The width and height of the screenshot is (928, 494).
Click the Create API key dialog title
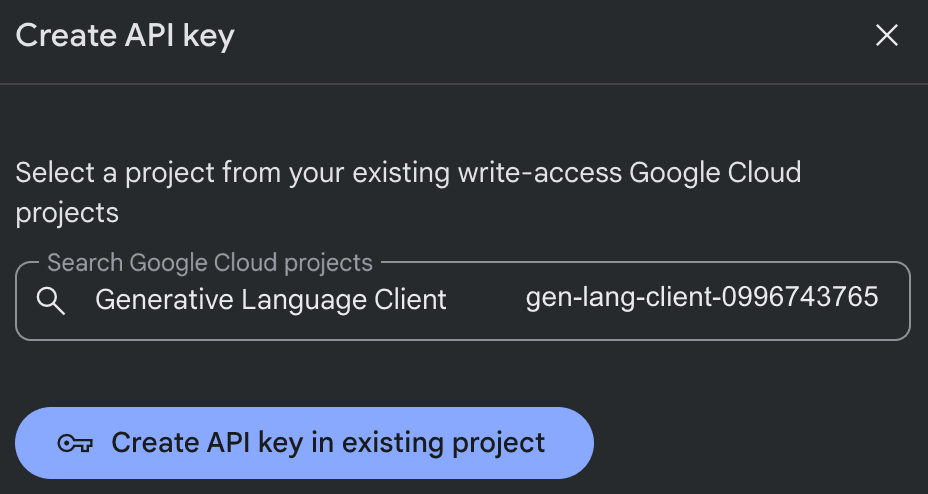pyautogui.click(x=125, y=36)
